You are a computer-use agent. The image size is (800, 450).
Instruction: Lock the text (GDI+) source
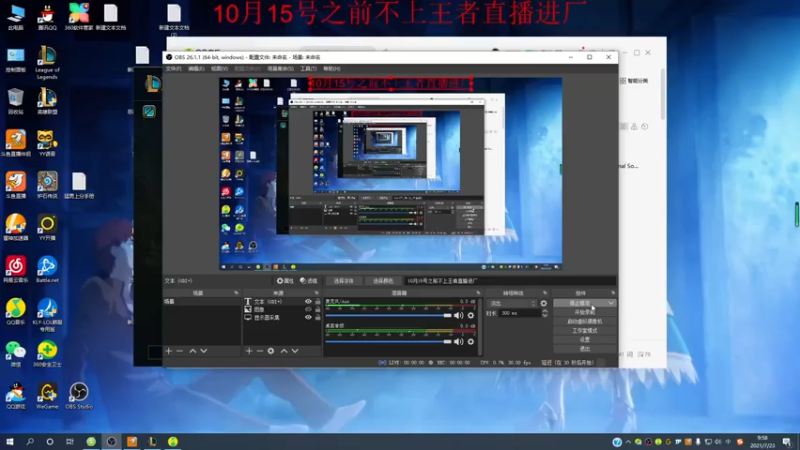[x=318, y=302]
